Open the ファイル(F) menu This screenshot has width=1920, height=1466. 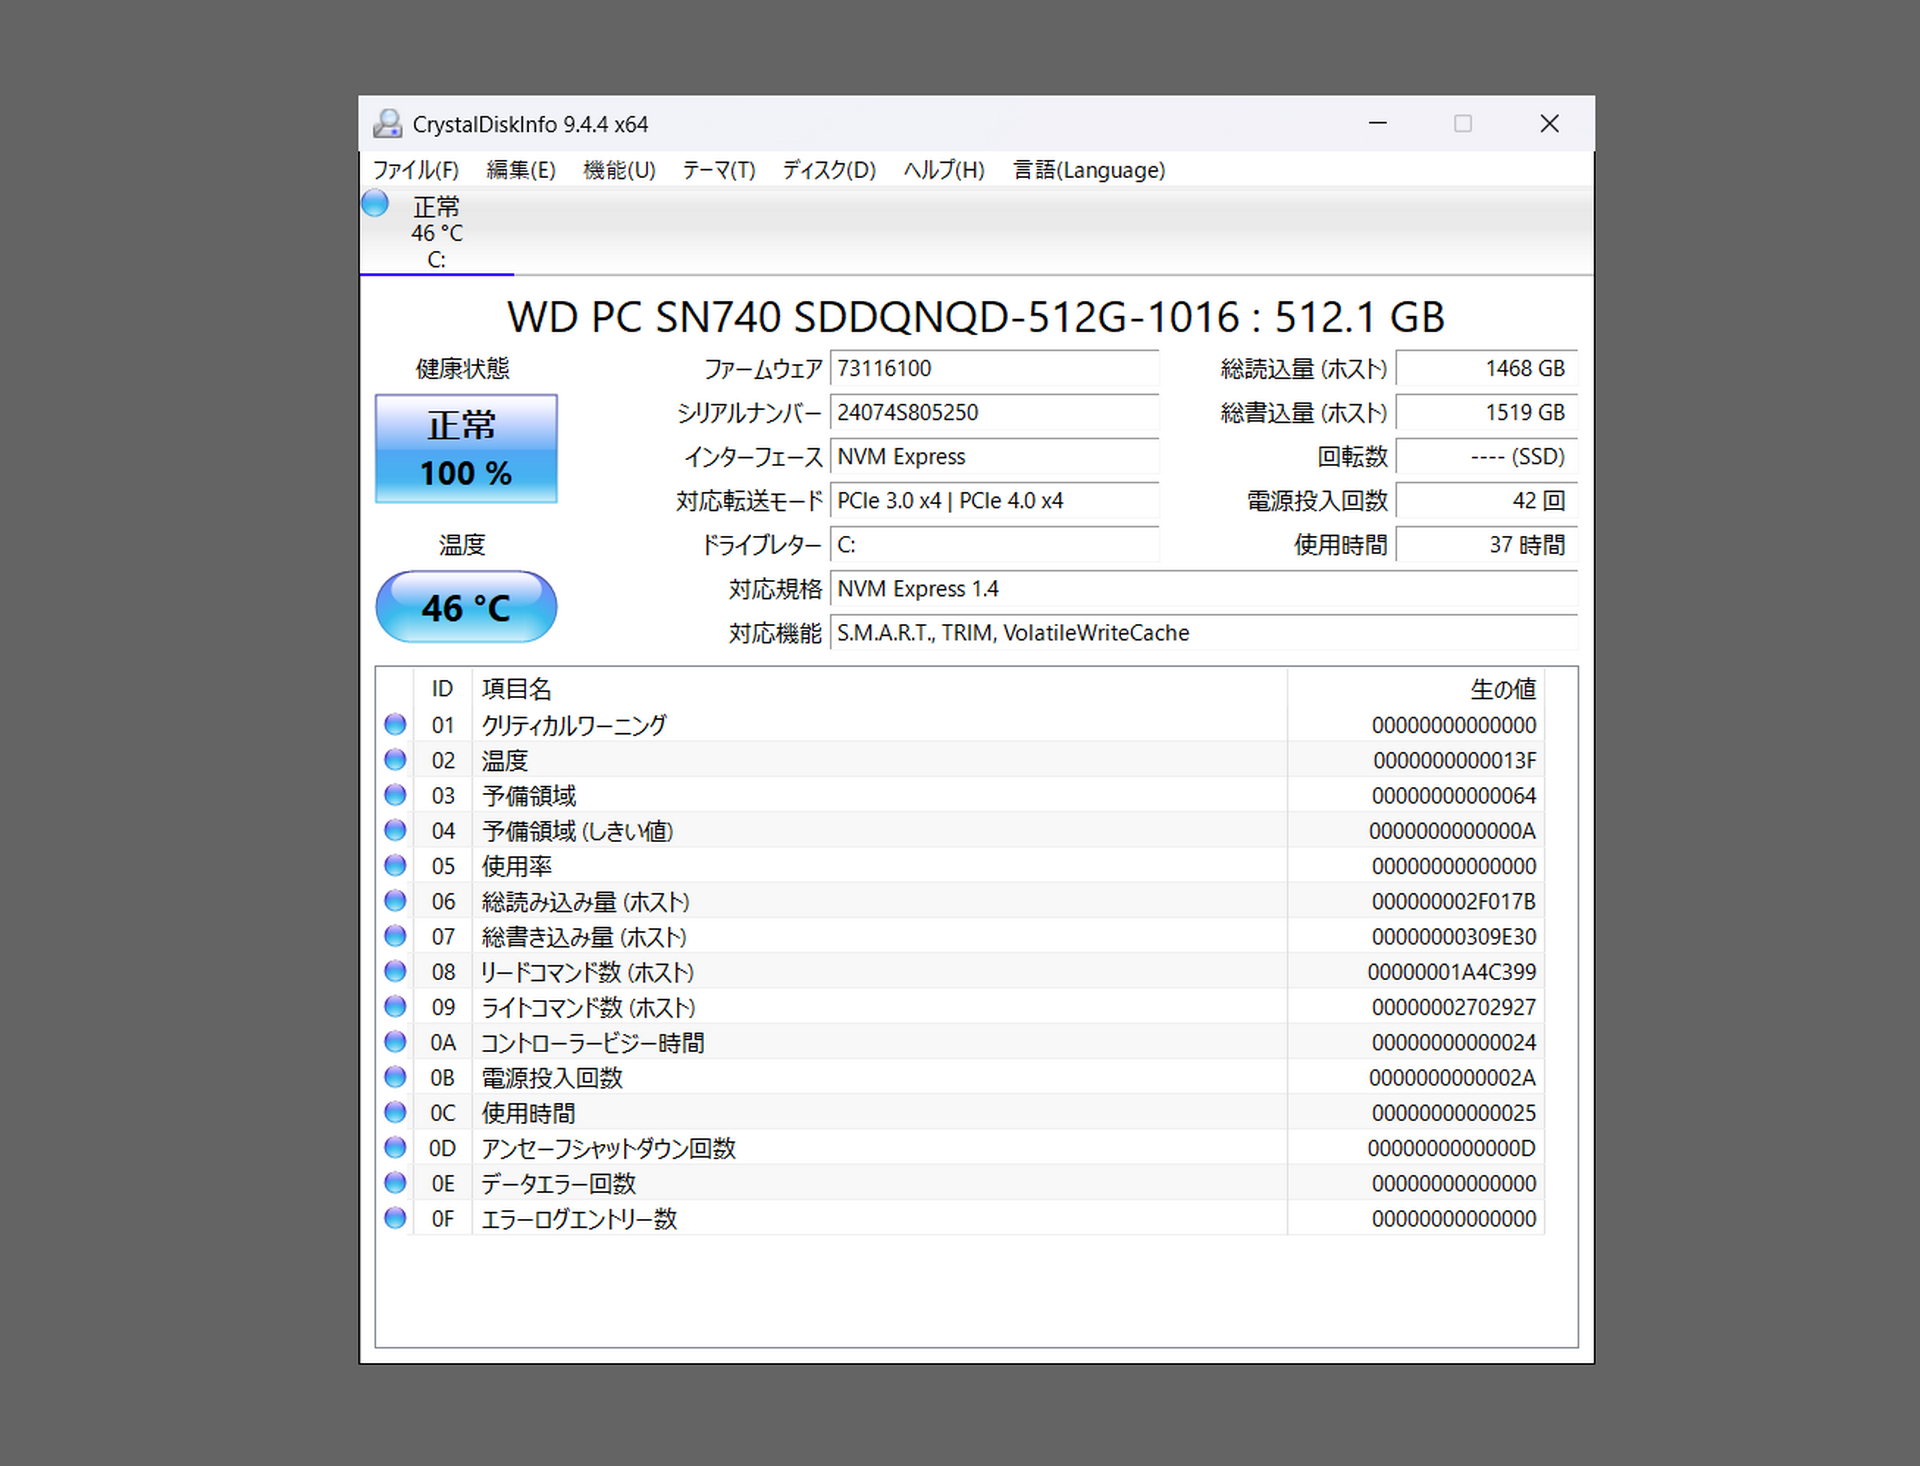pos(415,170)
